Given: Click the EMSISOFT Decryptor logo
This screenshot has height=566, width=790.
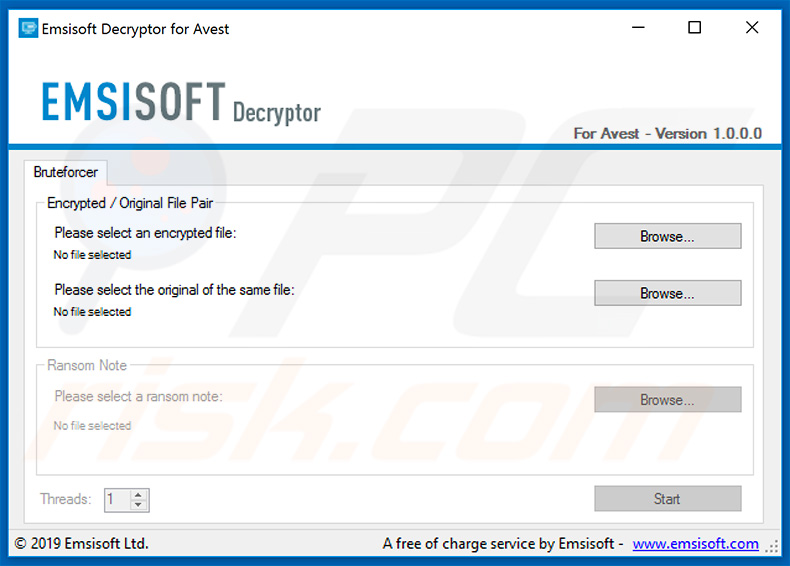Looking at the screenshot, I should pos(181,103).
